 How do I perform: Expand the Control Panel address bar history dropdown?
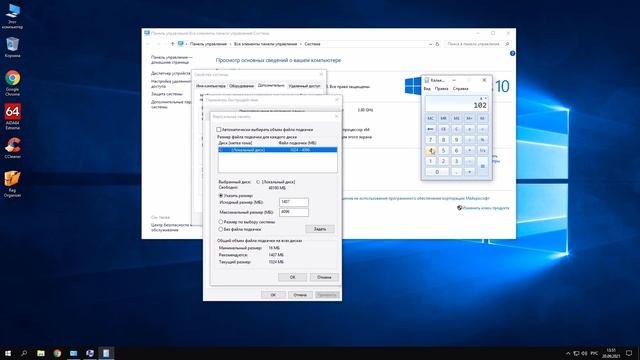pos(431,44)
